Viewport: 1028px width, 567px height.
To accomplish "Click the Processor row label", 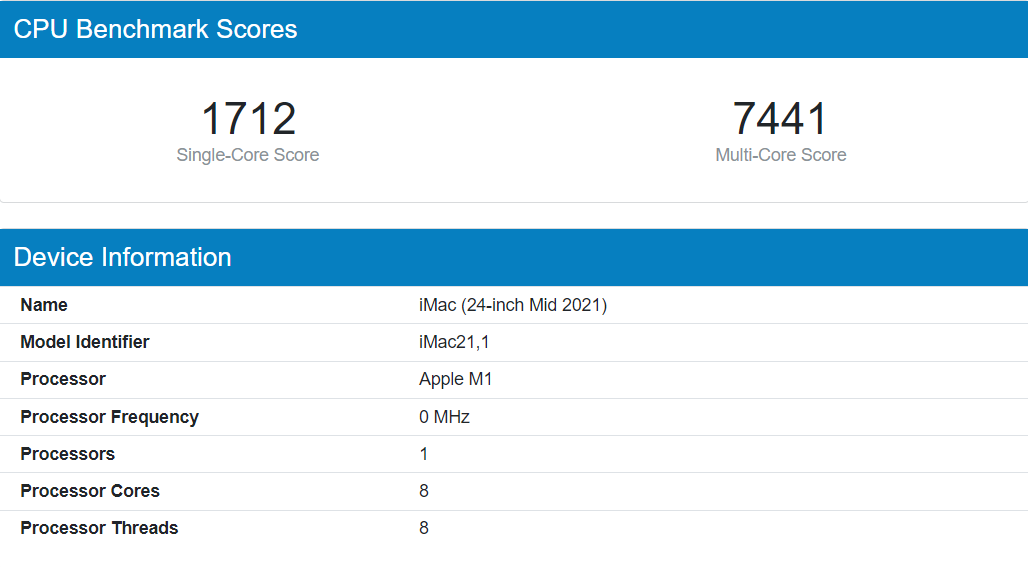I will click(x=63, y=379).
